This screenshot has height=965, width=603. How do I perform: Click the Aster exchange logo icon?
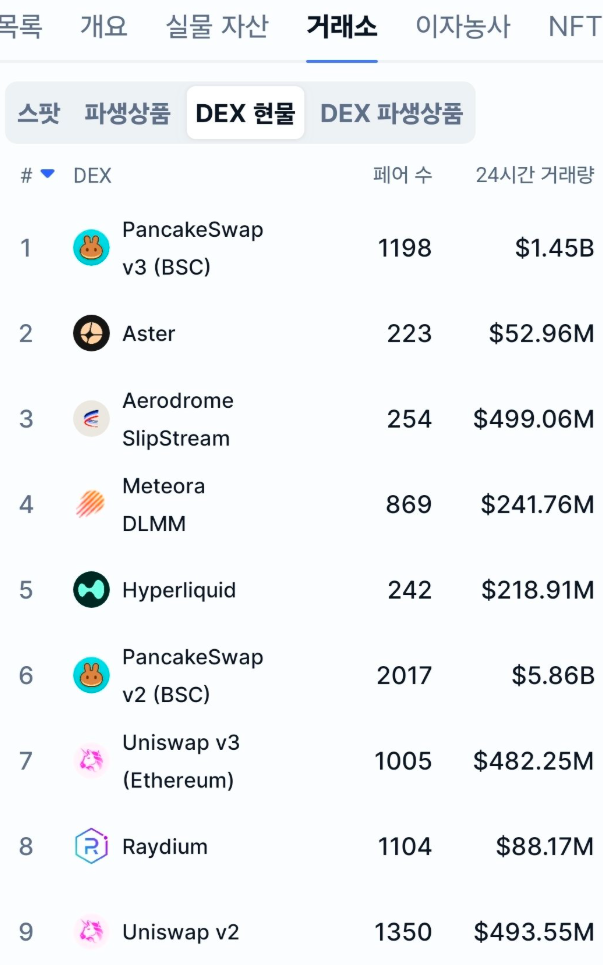pos(91,333)
